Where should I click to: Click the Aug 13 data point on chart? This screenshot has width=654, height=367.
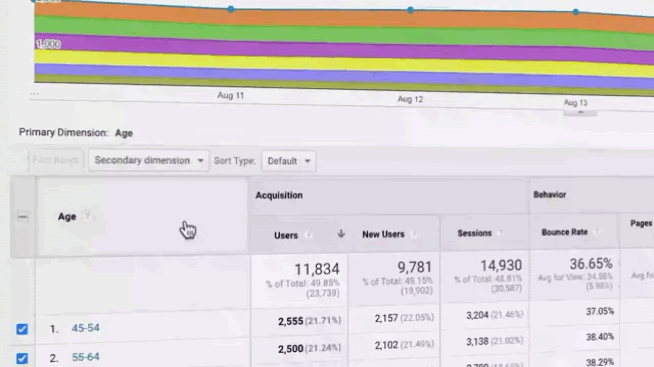coord(576,12)
